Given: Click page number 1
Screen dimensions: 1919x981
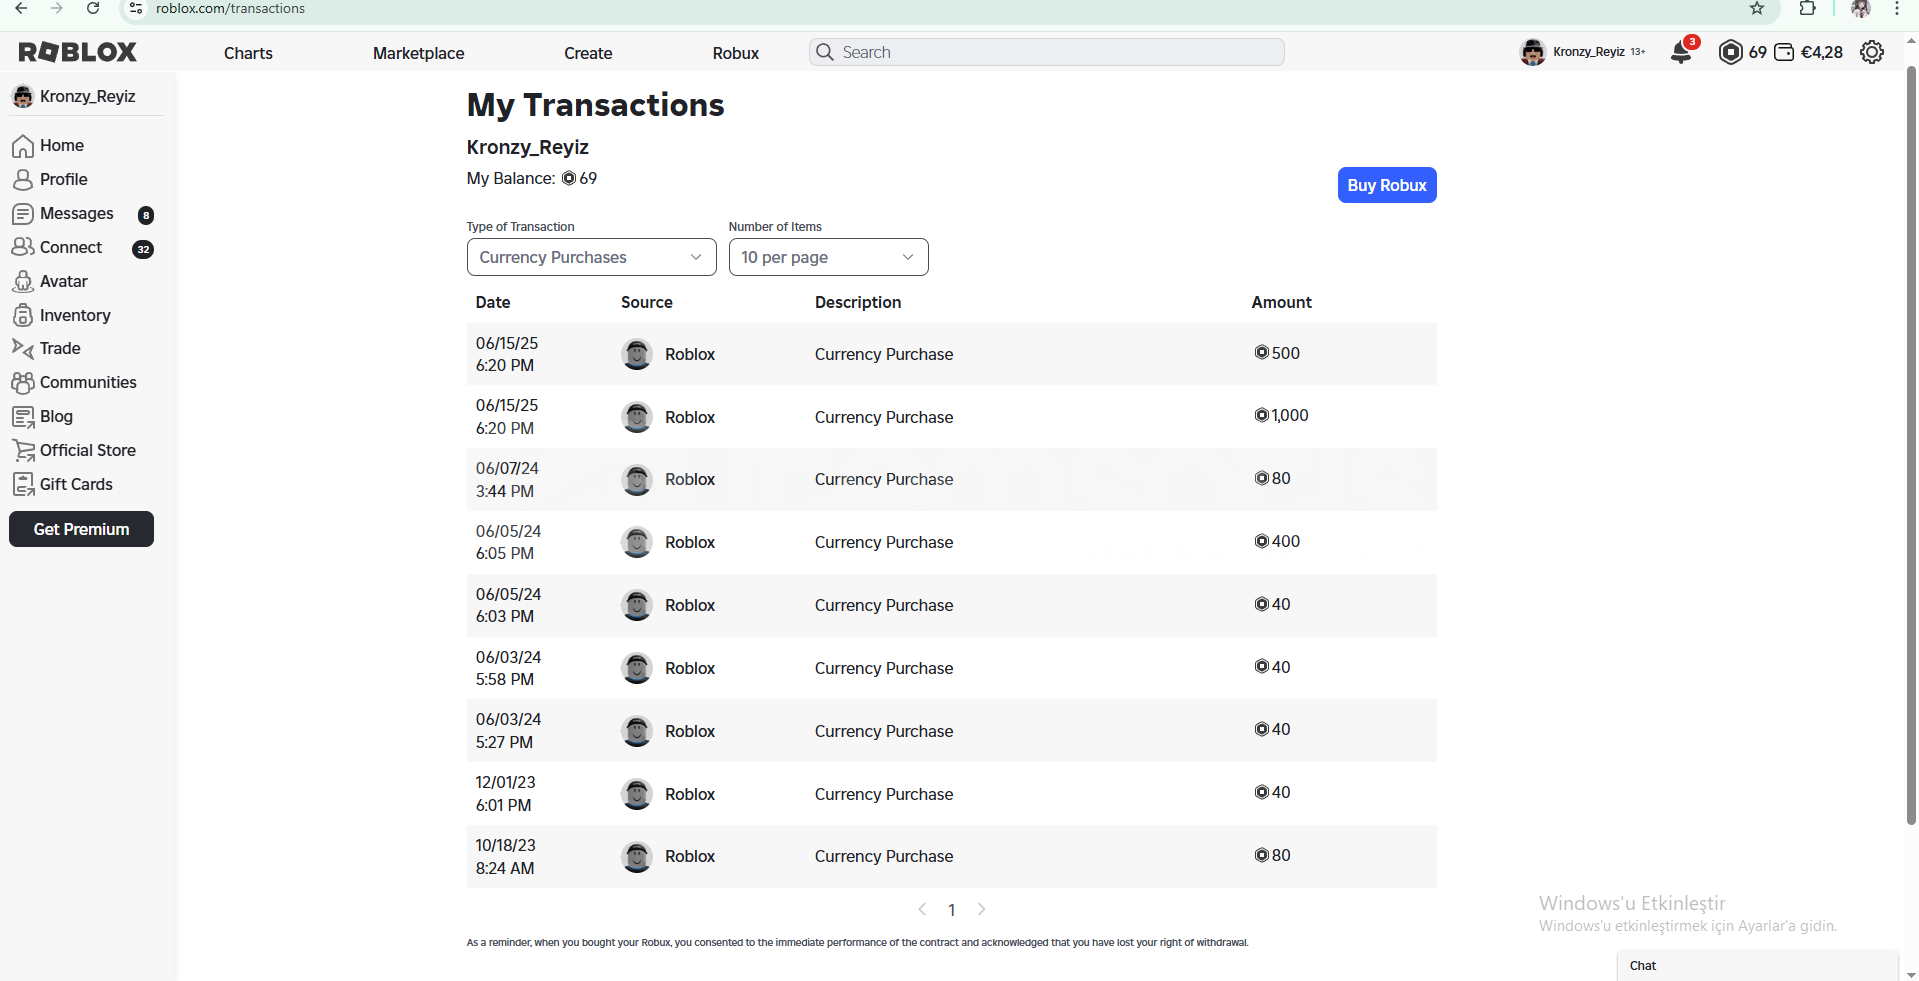Looking at the screenshot, I should (x=952, y=910).
